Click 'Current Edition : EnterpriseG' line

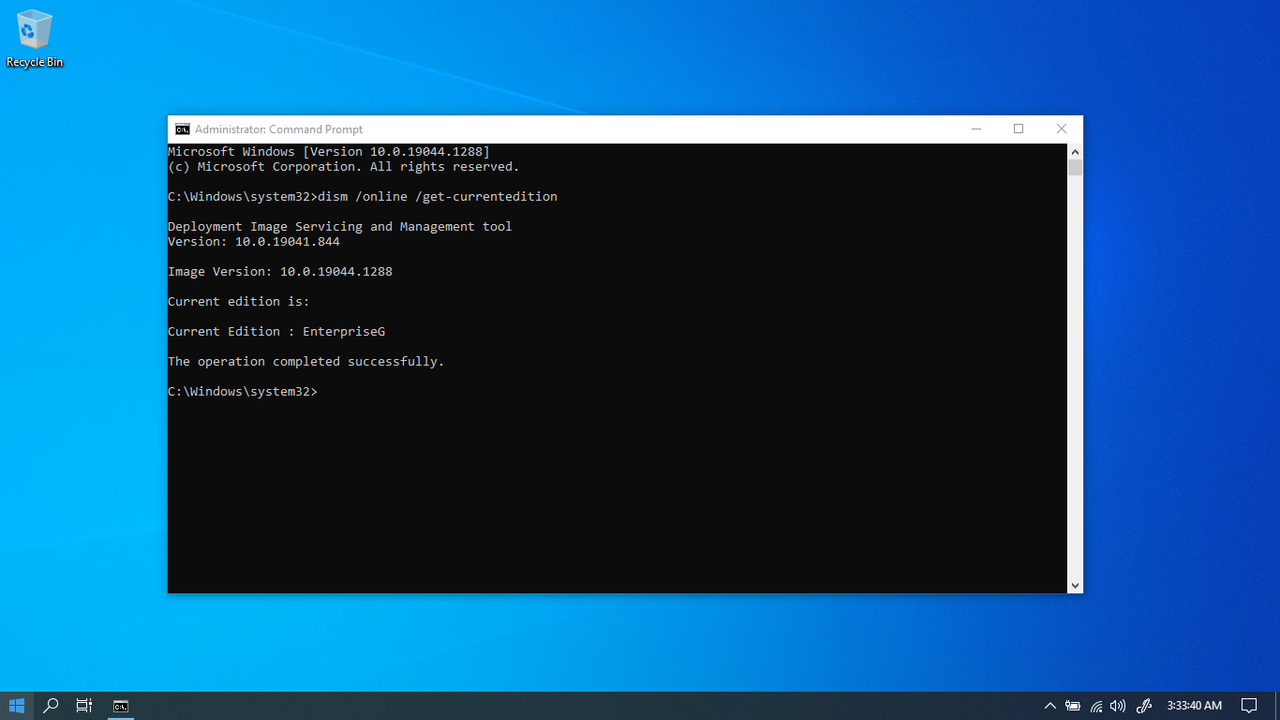276,332
